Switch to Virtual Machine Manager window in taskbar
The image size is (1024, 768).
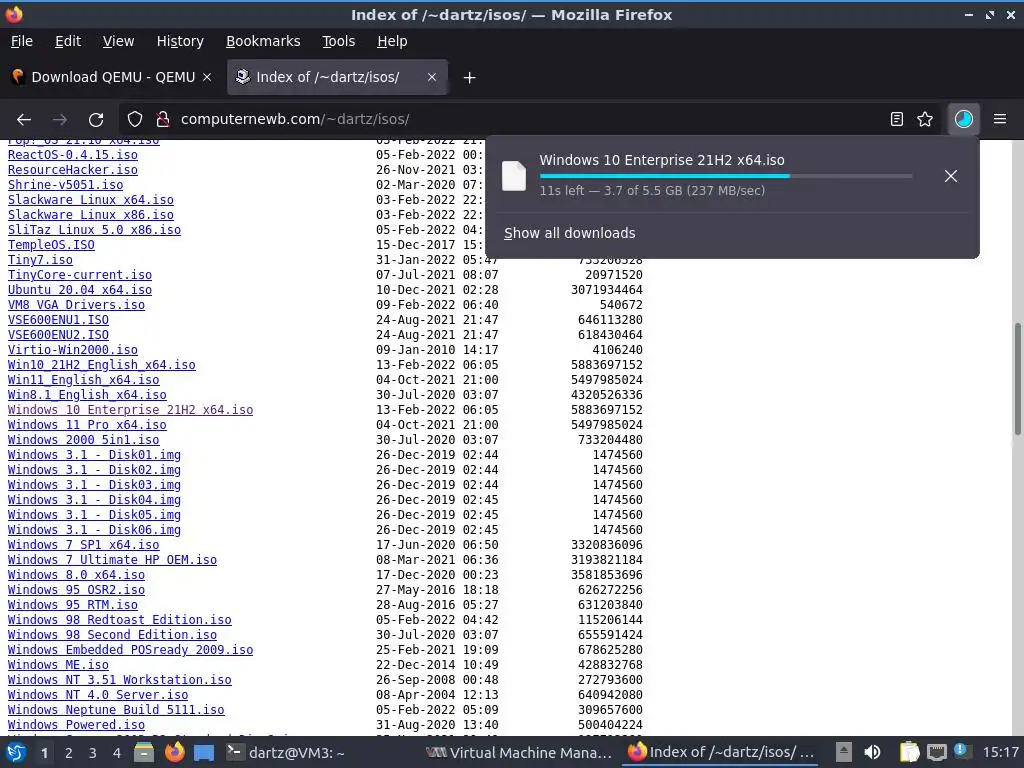pos(519,752)
